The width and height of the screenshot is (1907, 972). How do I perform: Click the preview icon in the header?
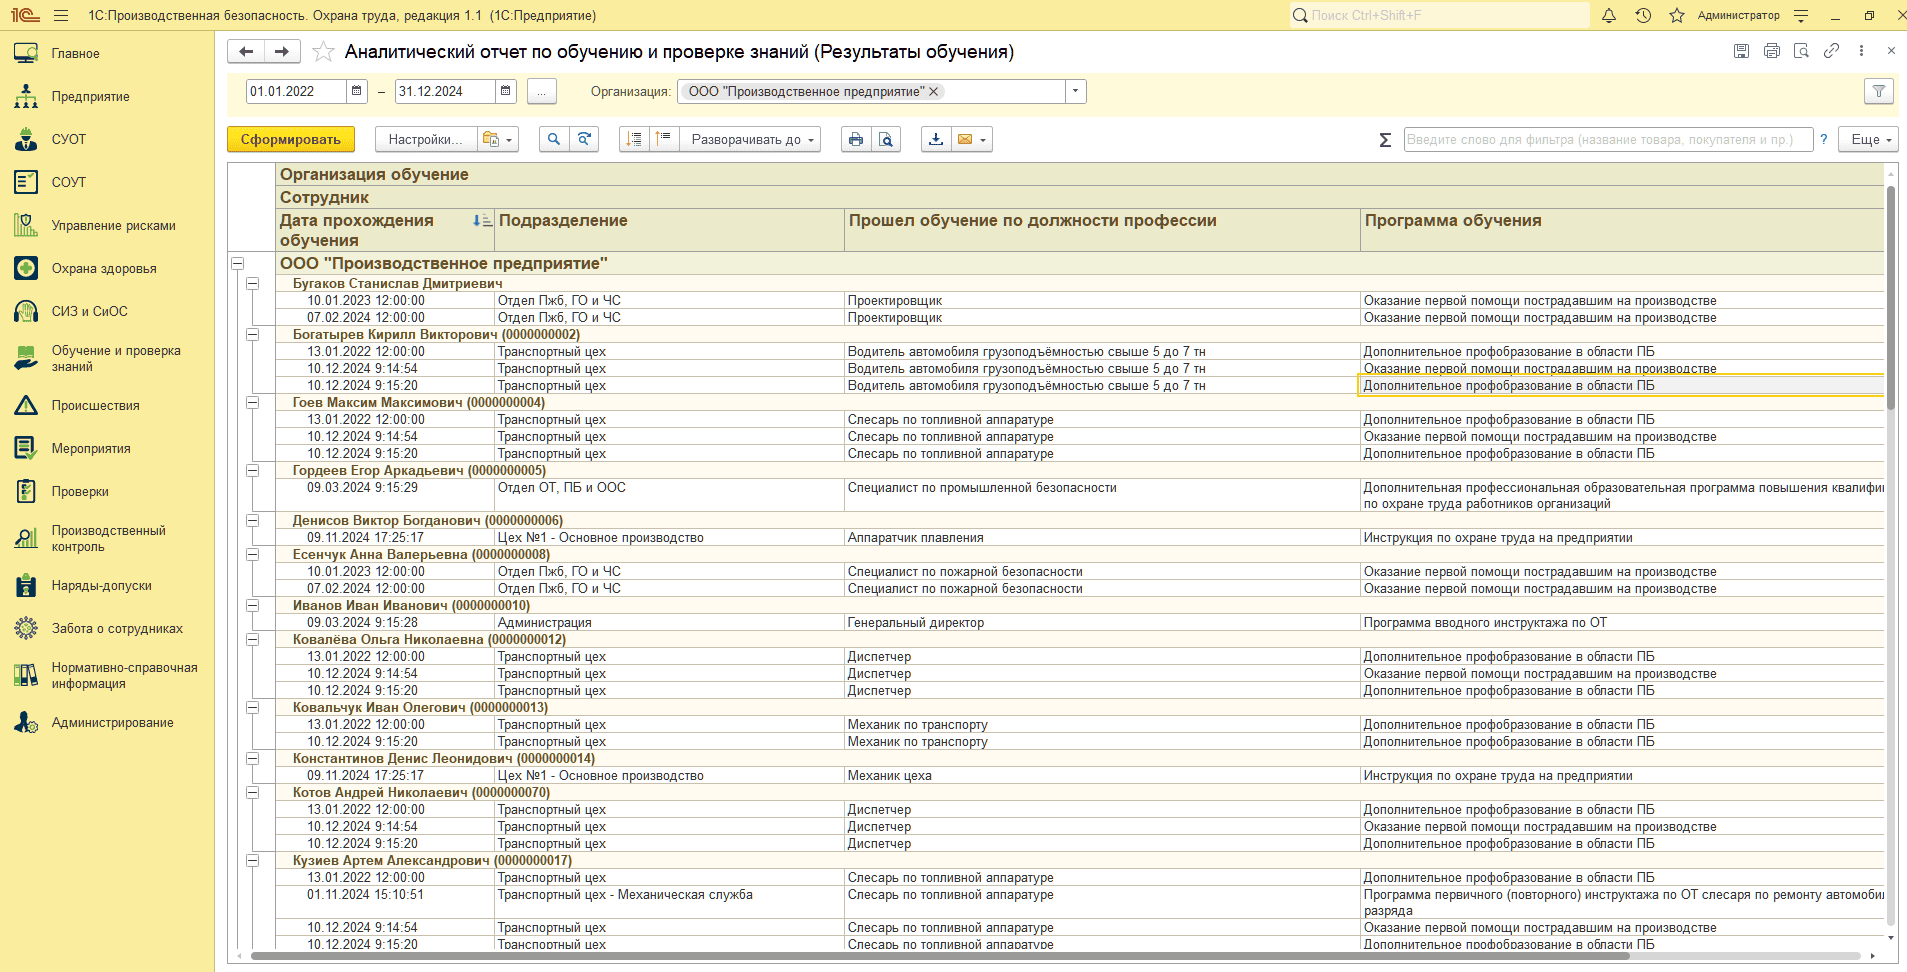tap(1801, 51)
